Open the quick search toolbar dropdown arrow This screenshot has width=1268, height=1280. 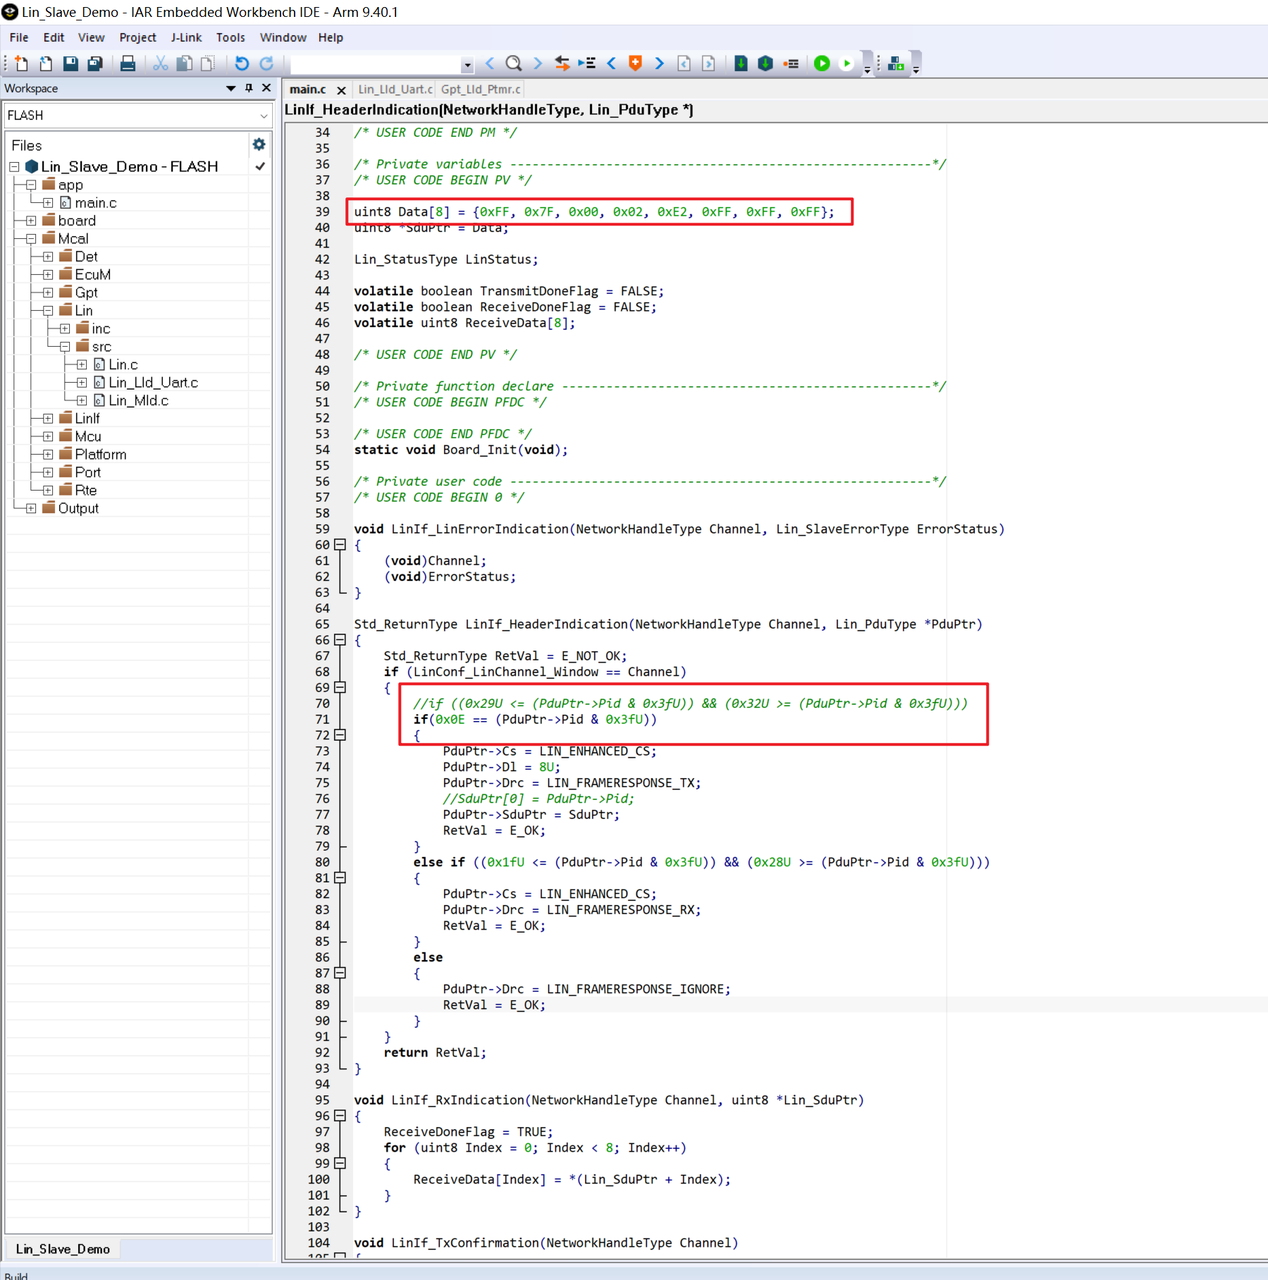(467, 65)
